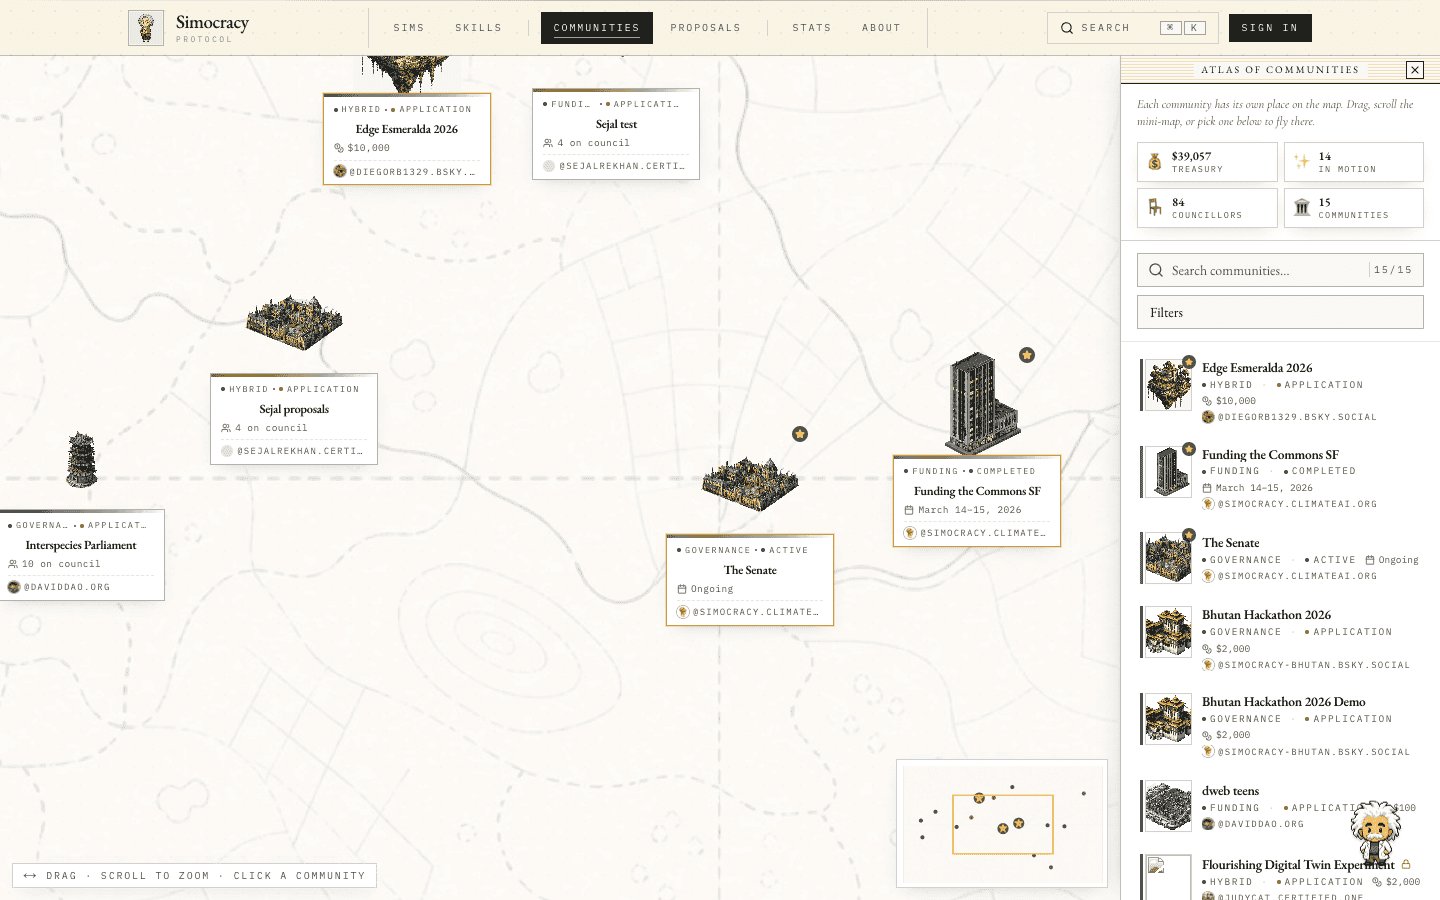Click the mini-map viewport rectangle
The image size is (1440, 900).
1003,824
